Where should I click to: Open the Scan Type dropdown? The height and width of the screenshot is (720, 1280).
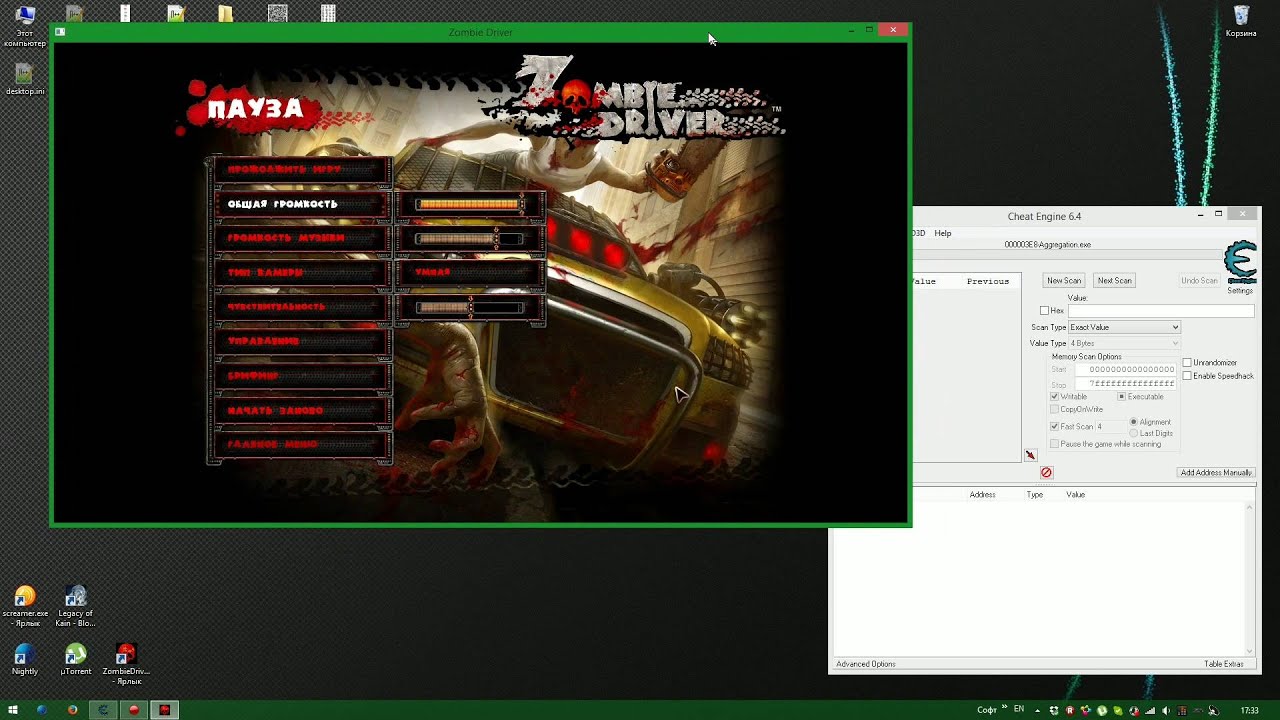coord(1124,327)
